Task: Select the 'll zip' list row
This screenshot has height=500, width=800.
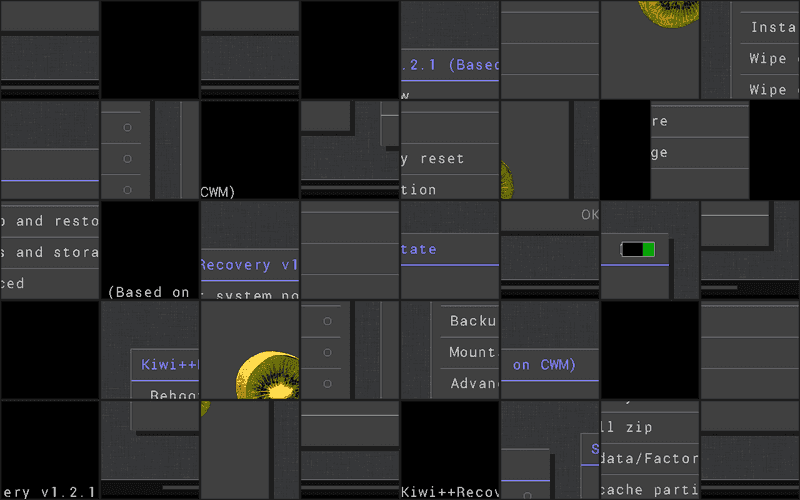Action: point(649,428)
